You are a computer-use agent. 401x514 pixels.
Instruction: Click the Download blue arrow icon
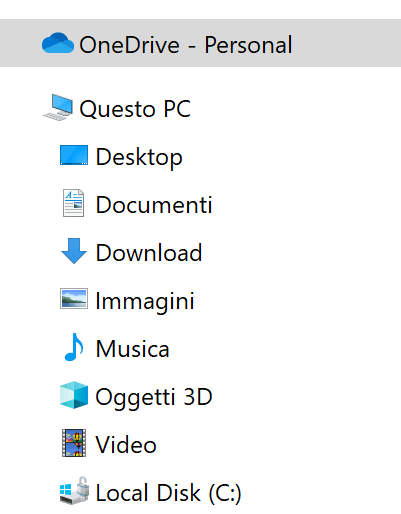click(x=74, y=251)
